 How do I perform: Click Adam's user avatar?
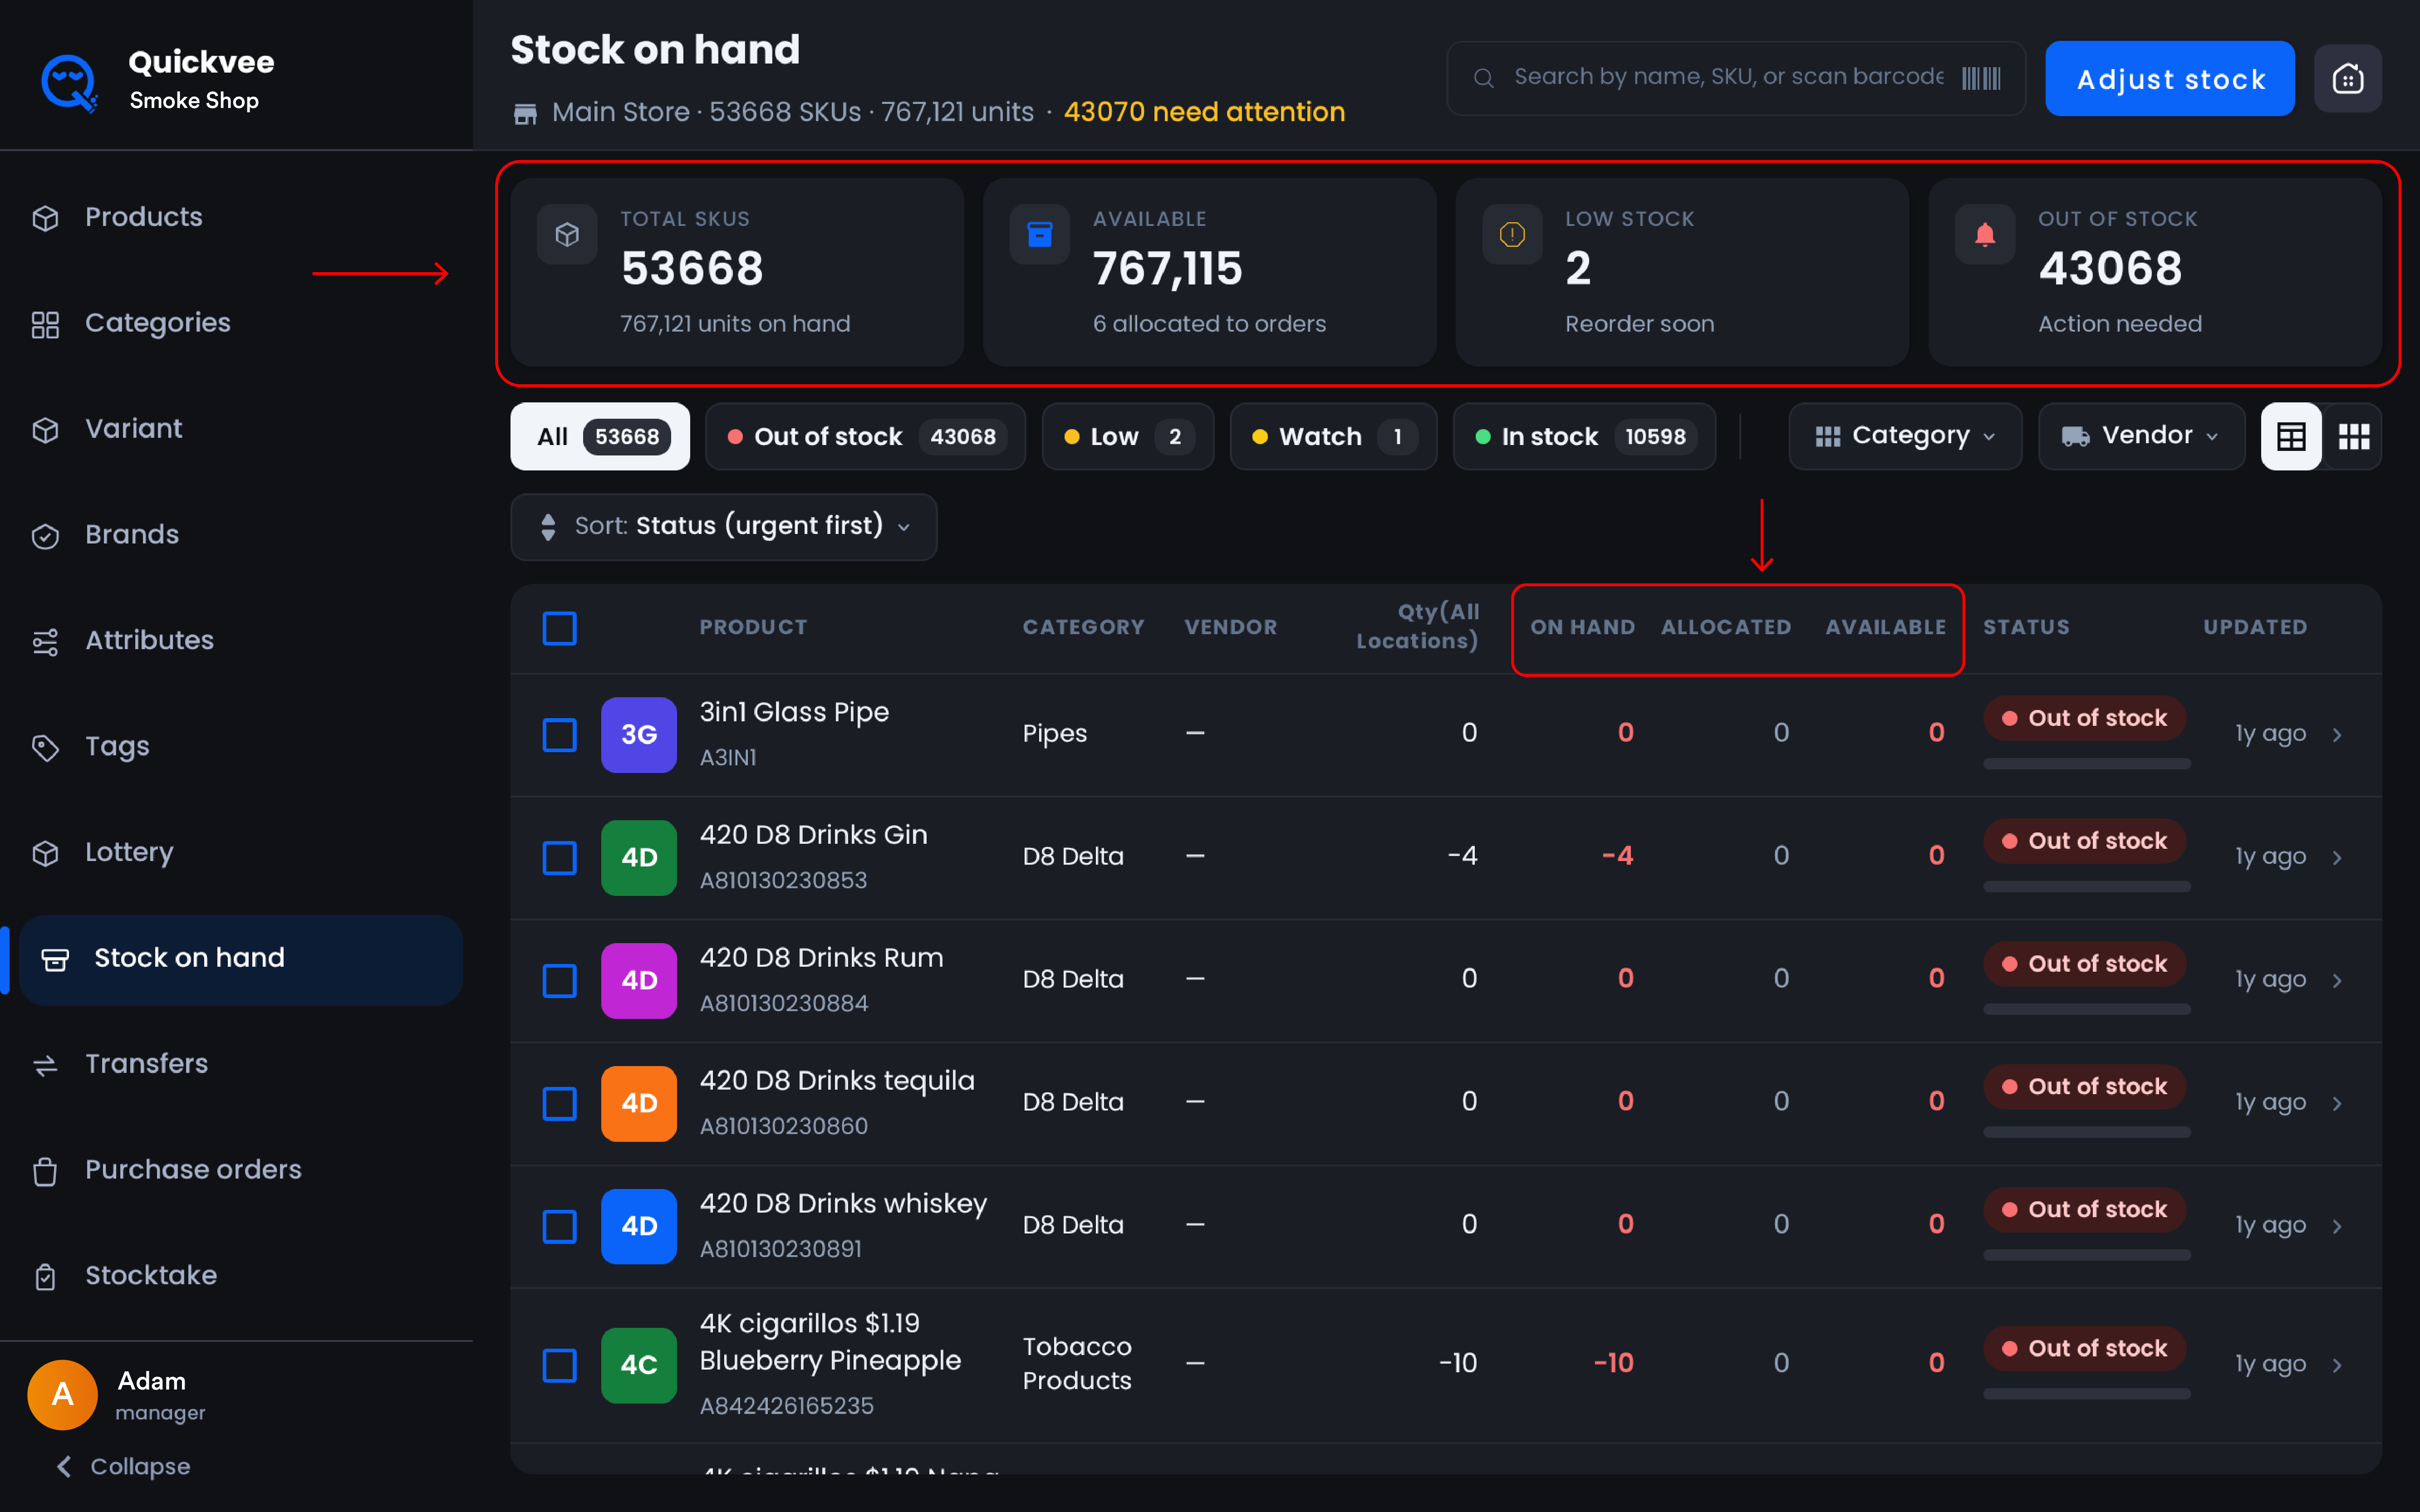click(62, 1394)
